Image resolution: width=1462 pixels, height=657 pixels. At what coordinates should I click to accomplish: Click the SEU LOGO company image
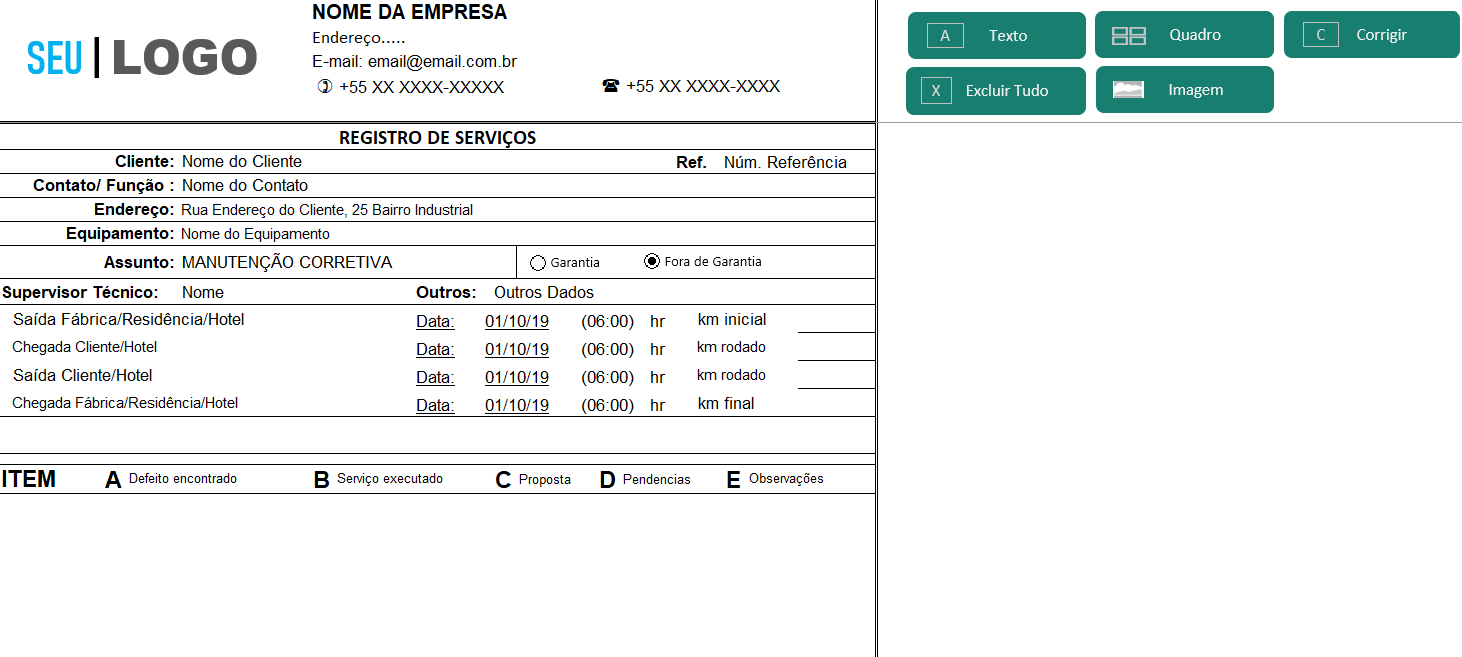click(142, 58)
